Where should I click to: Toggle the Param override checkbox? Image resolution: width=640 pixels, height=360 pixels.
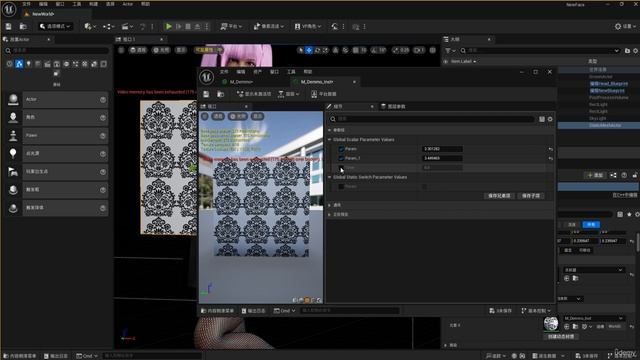[341, 149]
